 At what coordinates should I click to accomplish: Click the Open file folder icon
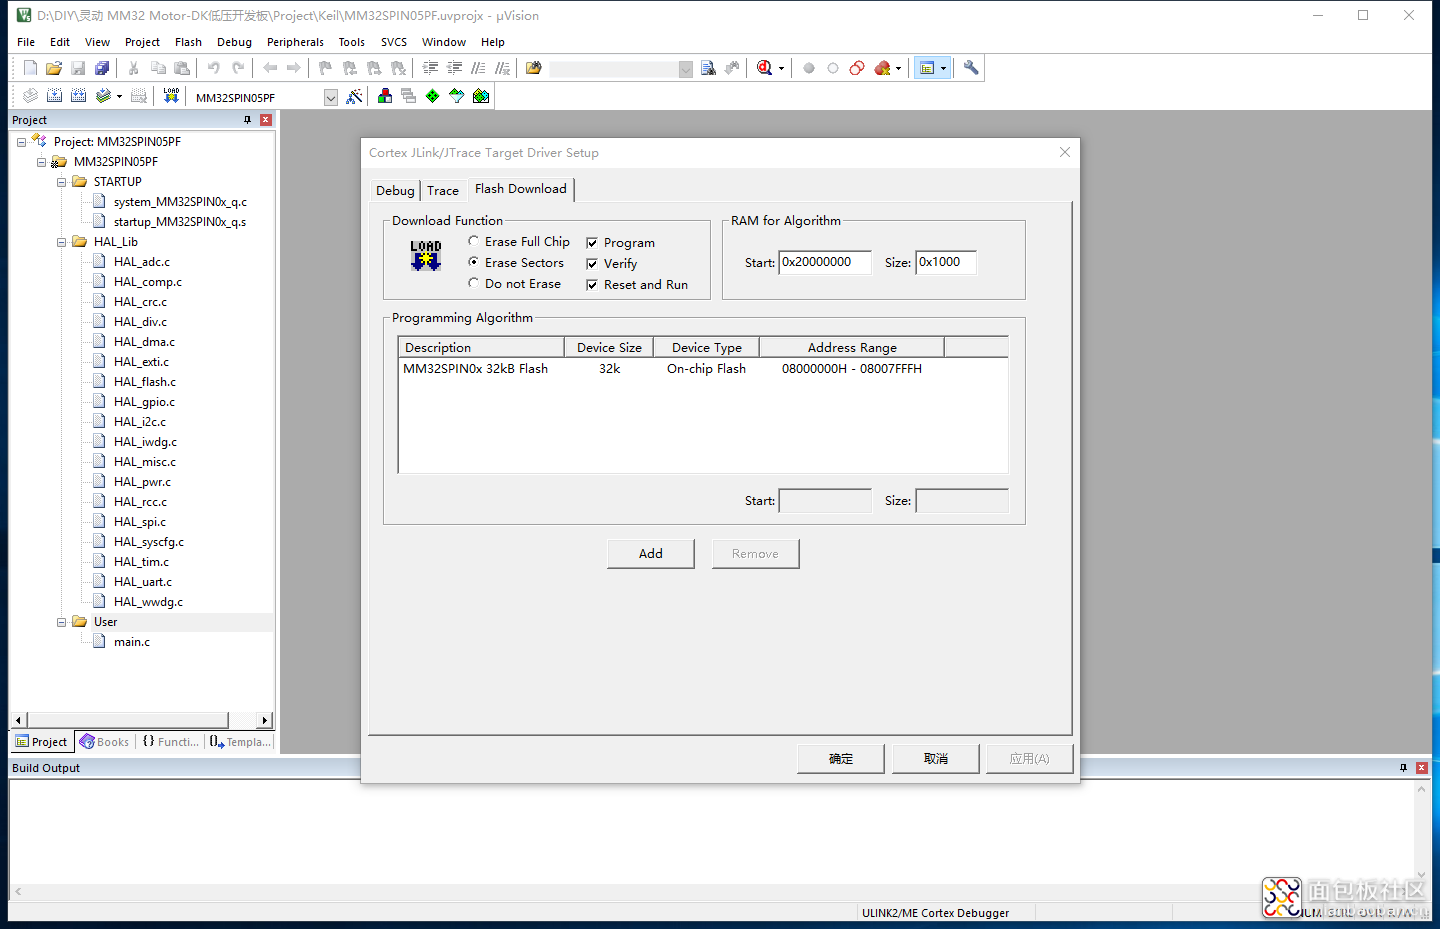coord(54,68)
